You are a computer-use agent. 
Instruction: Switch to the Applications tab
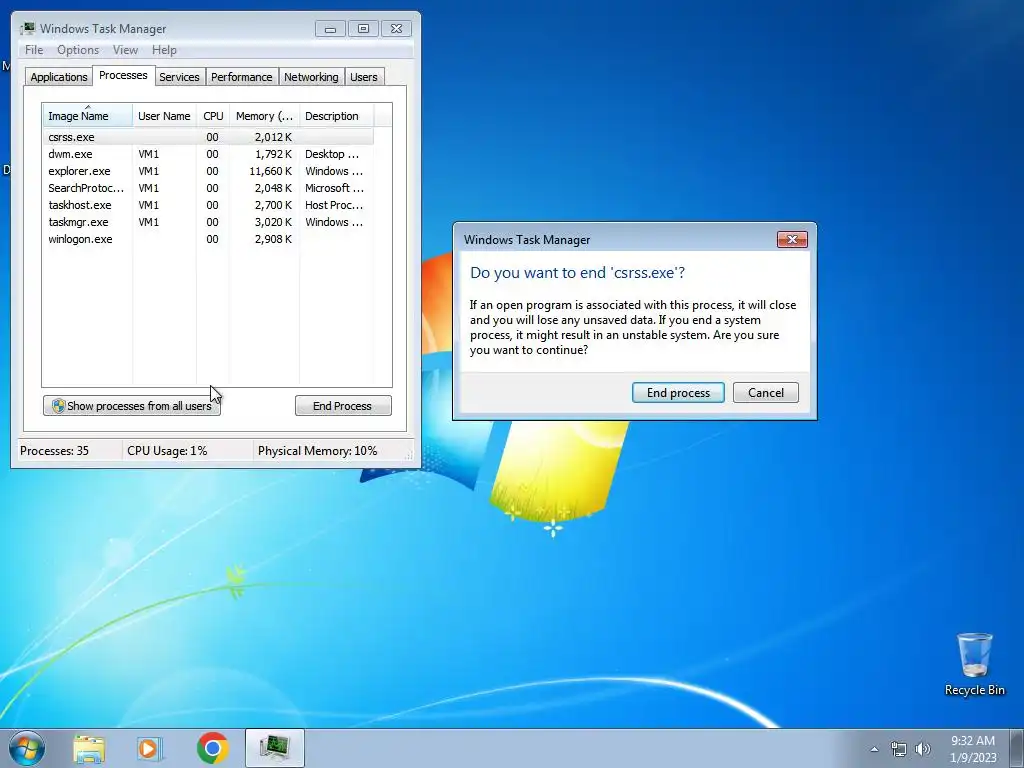point(59,77)
